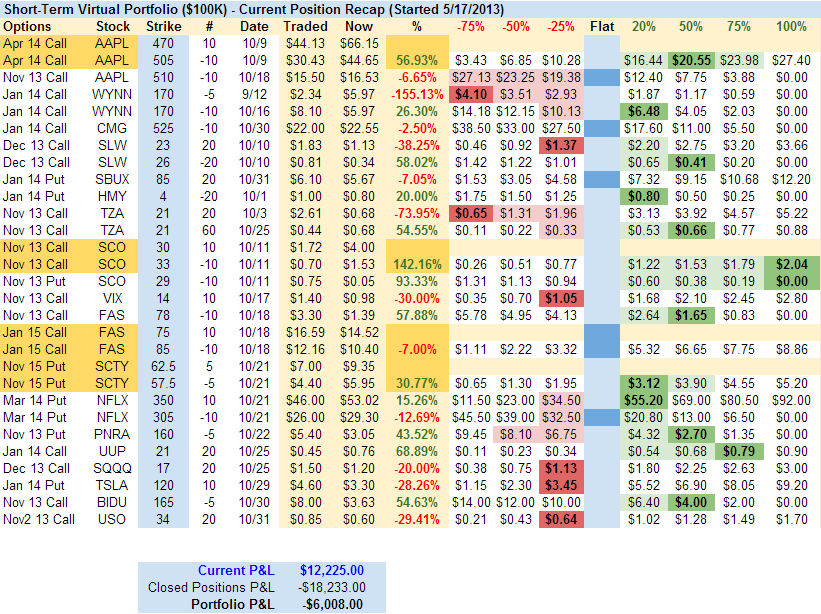Select the green $2.04 cell for SCO
This screenshot has width=821, height=614.
coord(791,264)
